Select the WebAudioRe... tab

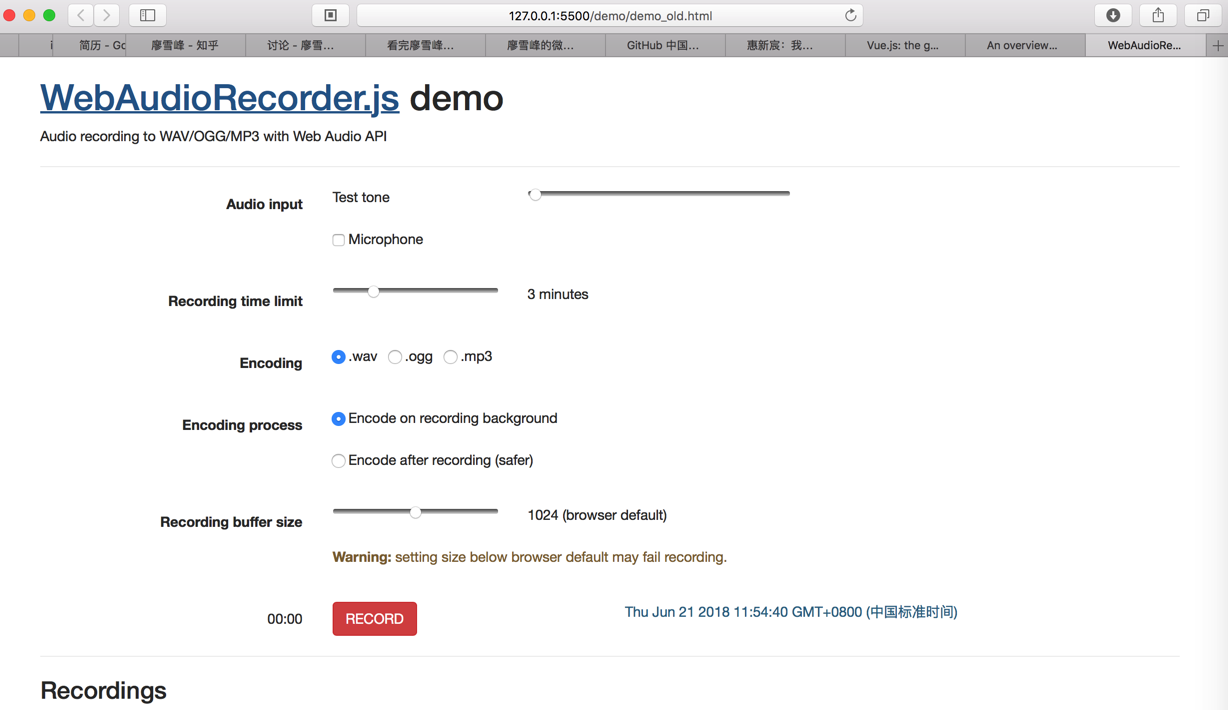(x=1144, y=45)
